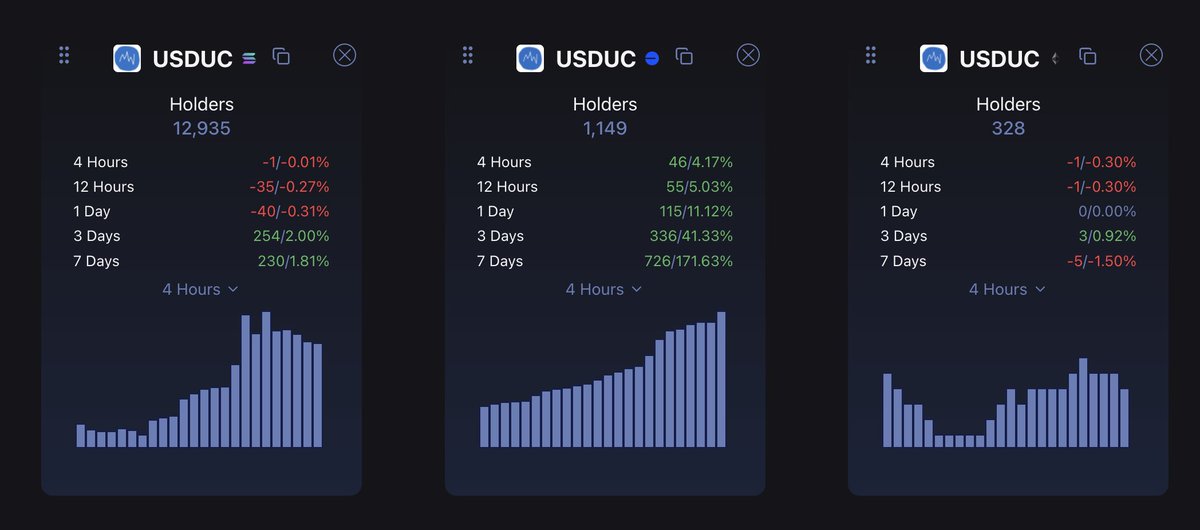The width and height of the screenshot is (1200, 530).
Task: Click the 3 Days 254/2.00% value
Action: (x=291, y=236)
